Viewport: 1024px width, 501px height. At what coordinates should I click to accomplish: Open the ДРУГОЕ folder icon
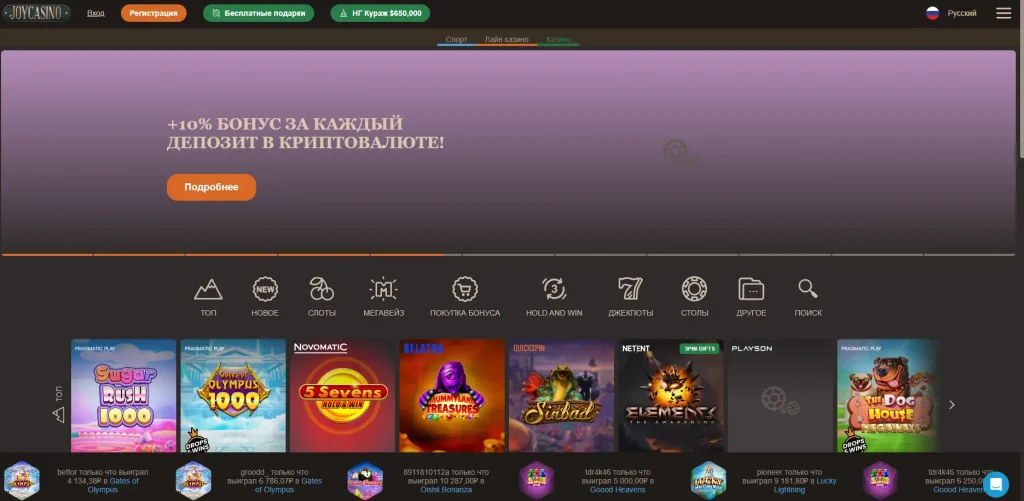point(751,289)
